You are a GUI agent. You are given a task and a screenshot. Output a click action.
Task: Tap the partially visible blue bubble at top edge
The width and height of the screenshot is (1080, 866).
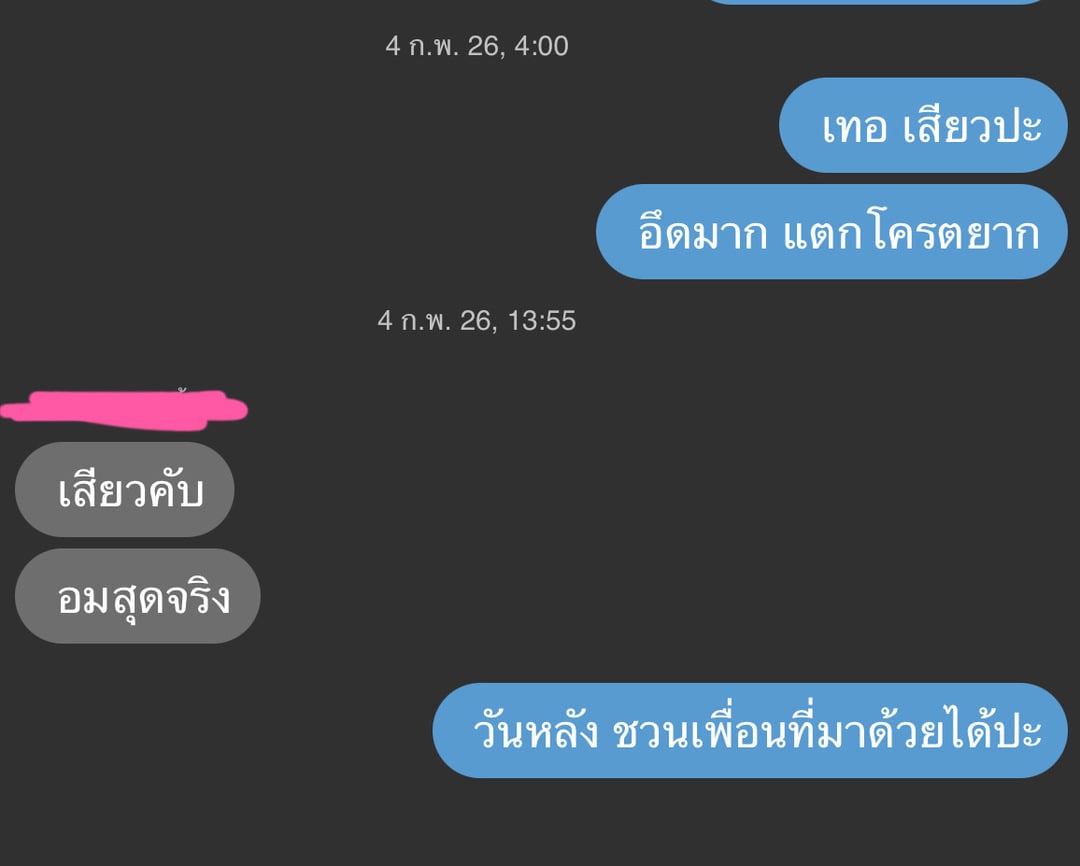[875, 2]
